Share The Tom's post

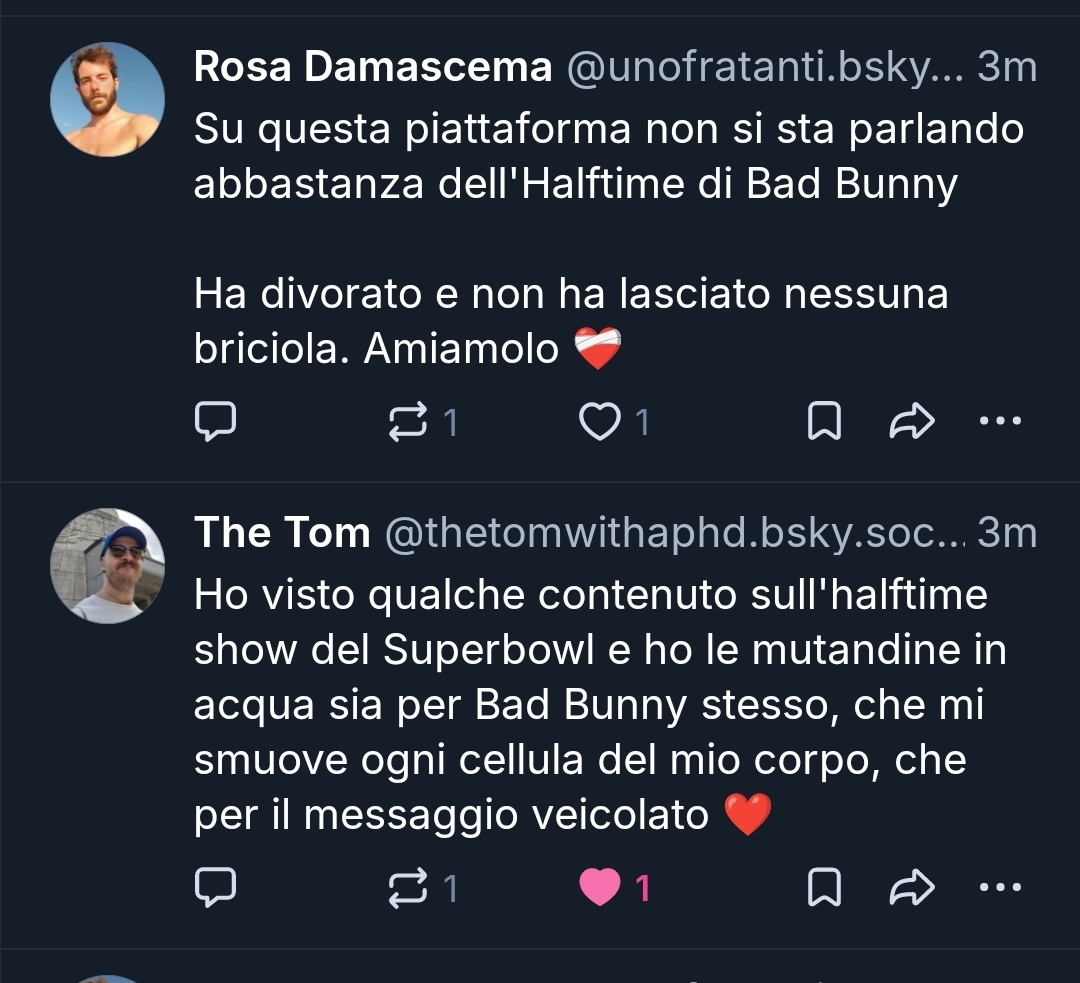[x=911, y=887]
